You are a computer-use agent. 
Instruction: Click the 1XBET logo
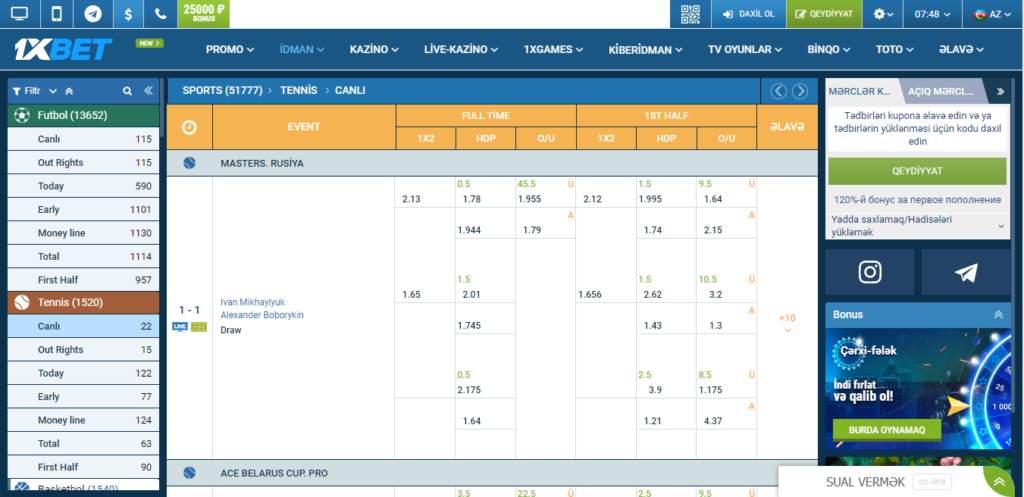point(63,49)
